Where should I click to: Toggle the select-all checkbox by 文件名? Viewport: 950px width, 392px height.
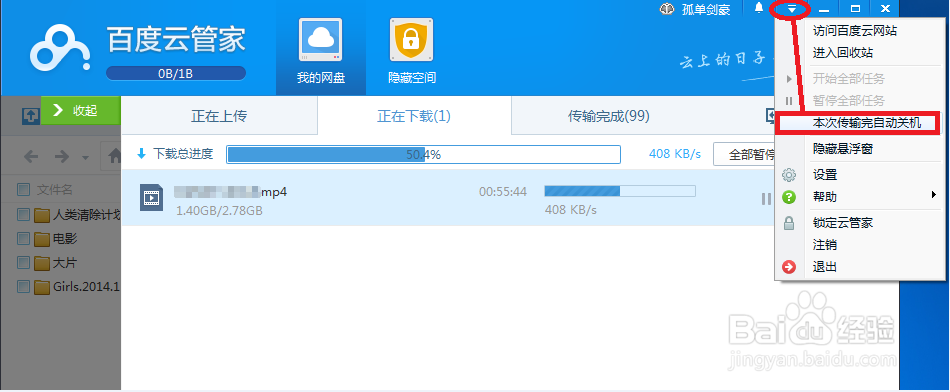[x=24, y=190]
